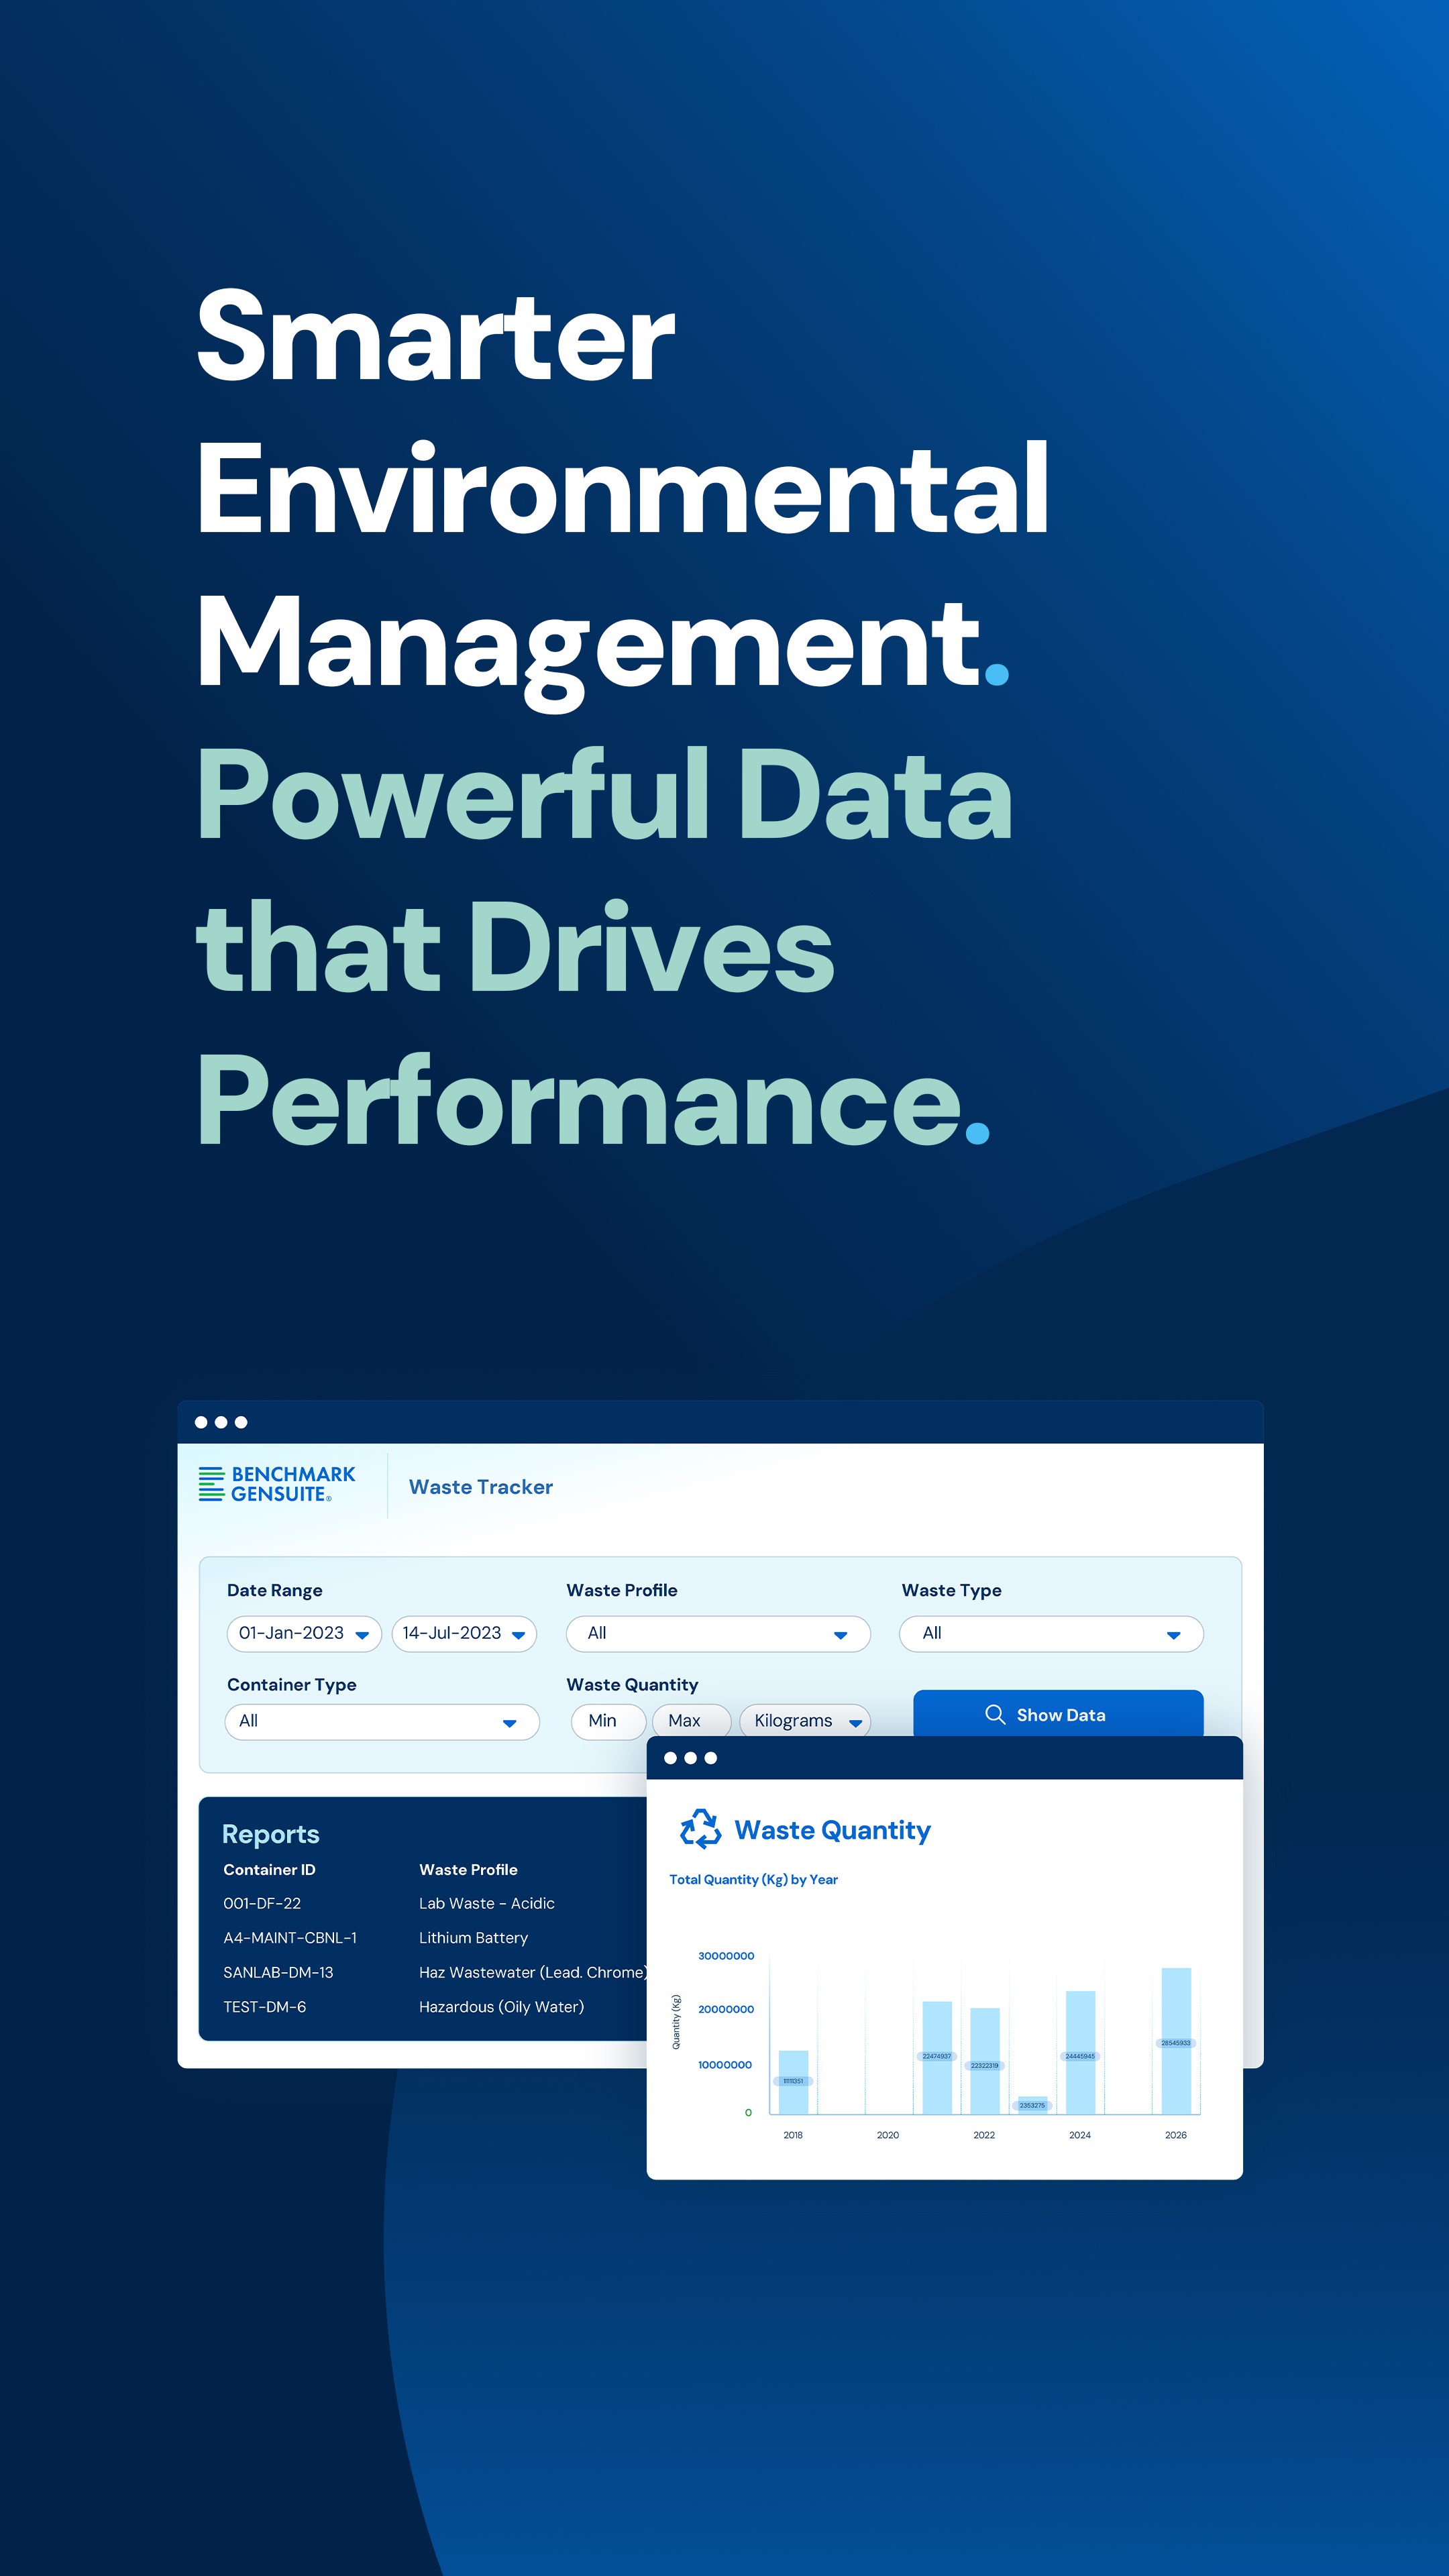The width and height of the screenshot is (1449, 2576).
Task: Expand the Waste Profile All dropdown
Action: (x=718, y=1633)
